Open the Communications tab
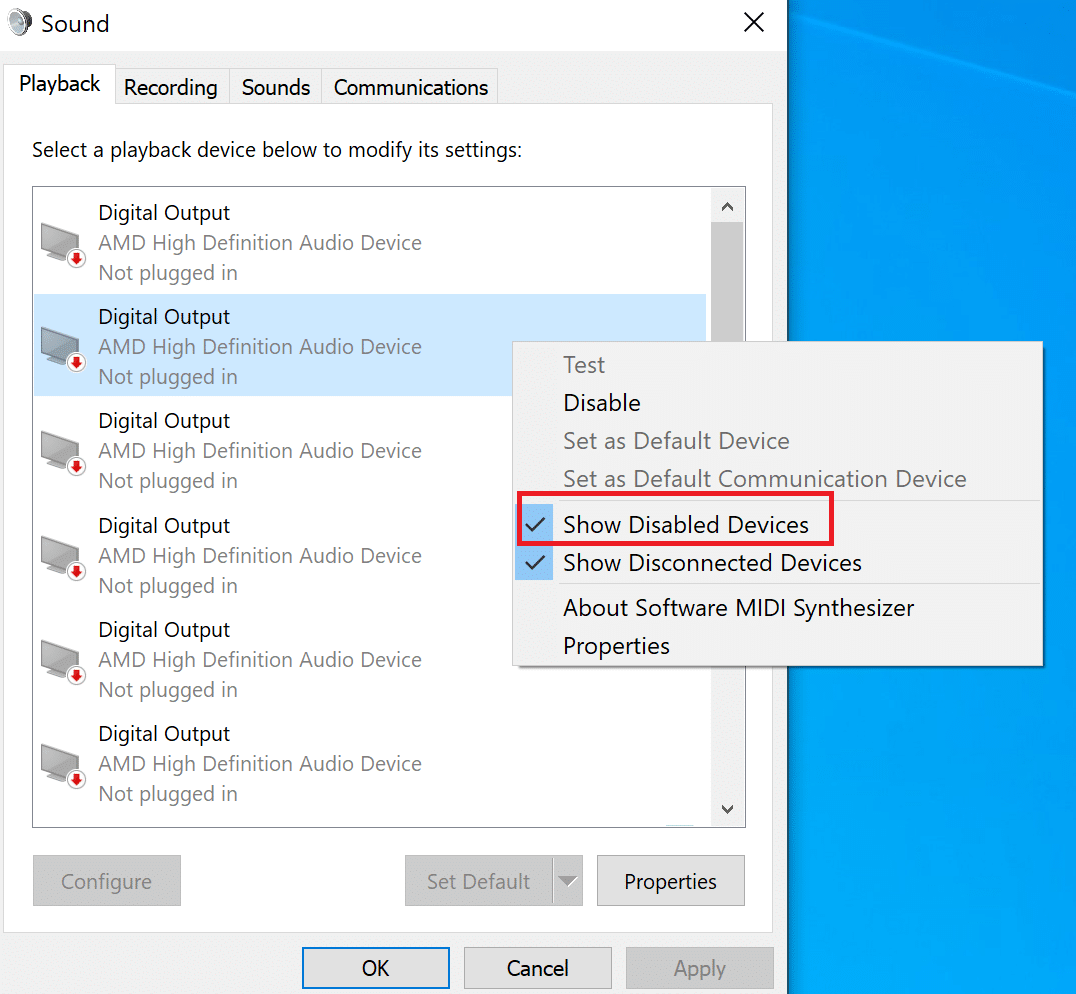 click(x=411, y=88)
